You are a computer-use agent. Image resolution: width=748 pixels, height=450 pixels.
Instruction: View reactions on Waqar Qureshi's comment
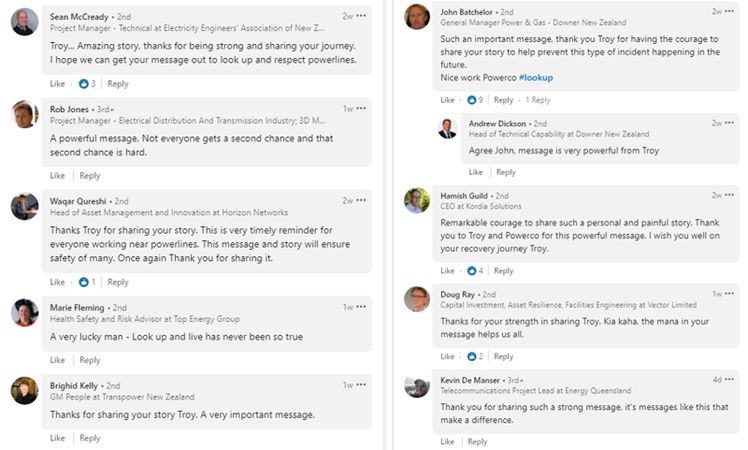point(88,282)
